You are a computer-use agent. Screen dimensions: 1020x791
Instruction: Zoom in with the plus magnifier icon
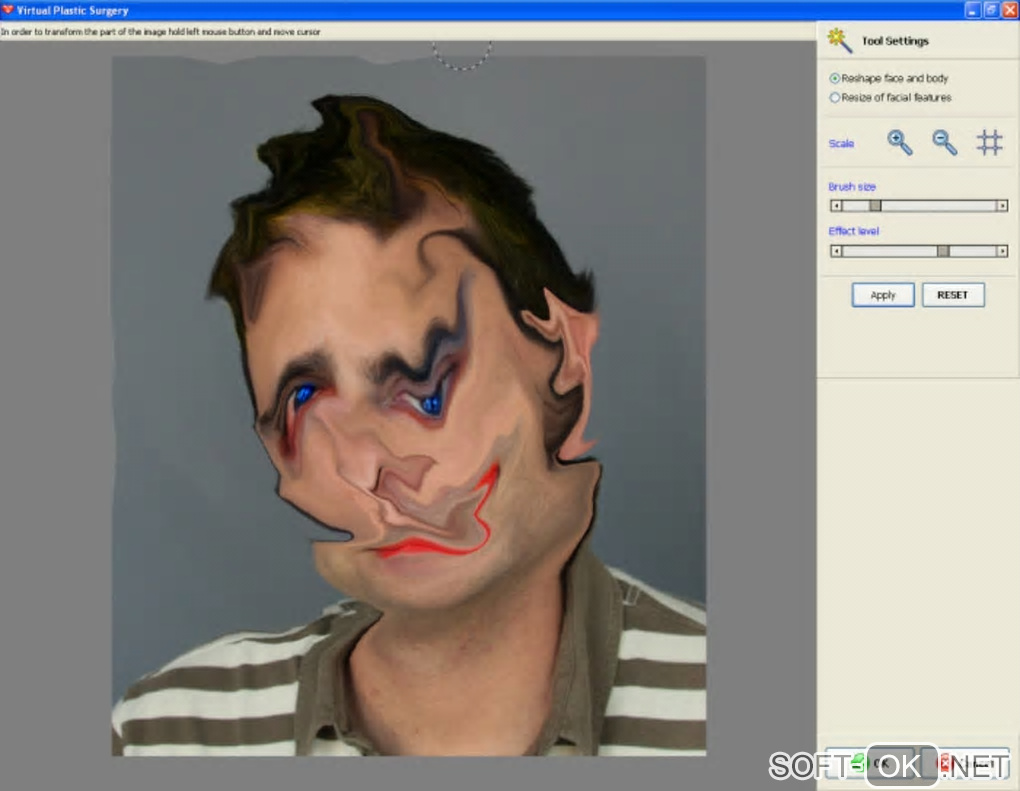(x=900, y=142)
